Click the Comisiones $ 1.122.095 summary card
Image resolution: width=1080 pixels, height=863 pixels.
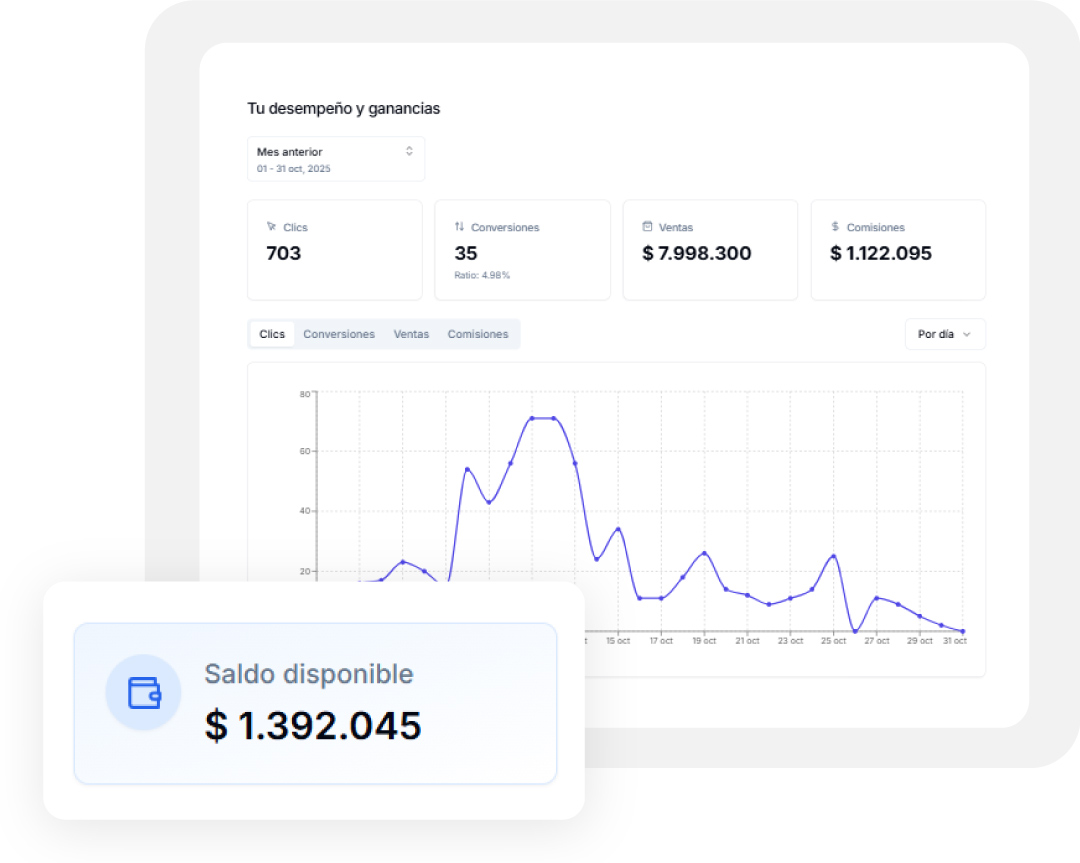[x=898, y=250]
